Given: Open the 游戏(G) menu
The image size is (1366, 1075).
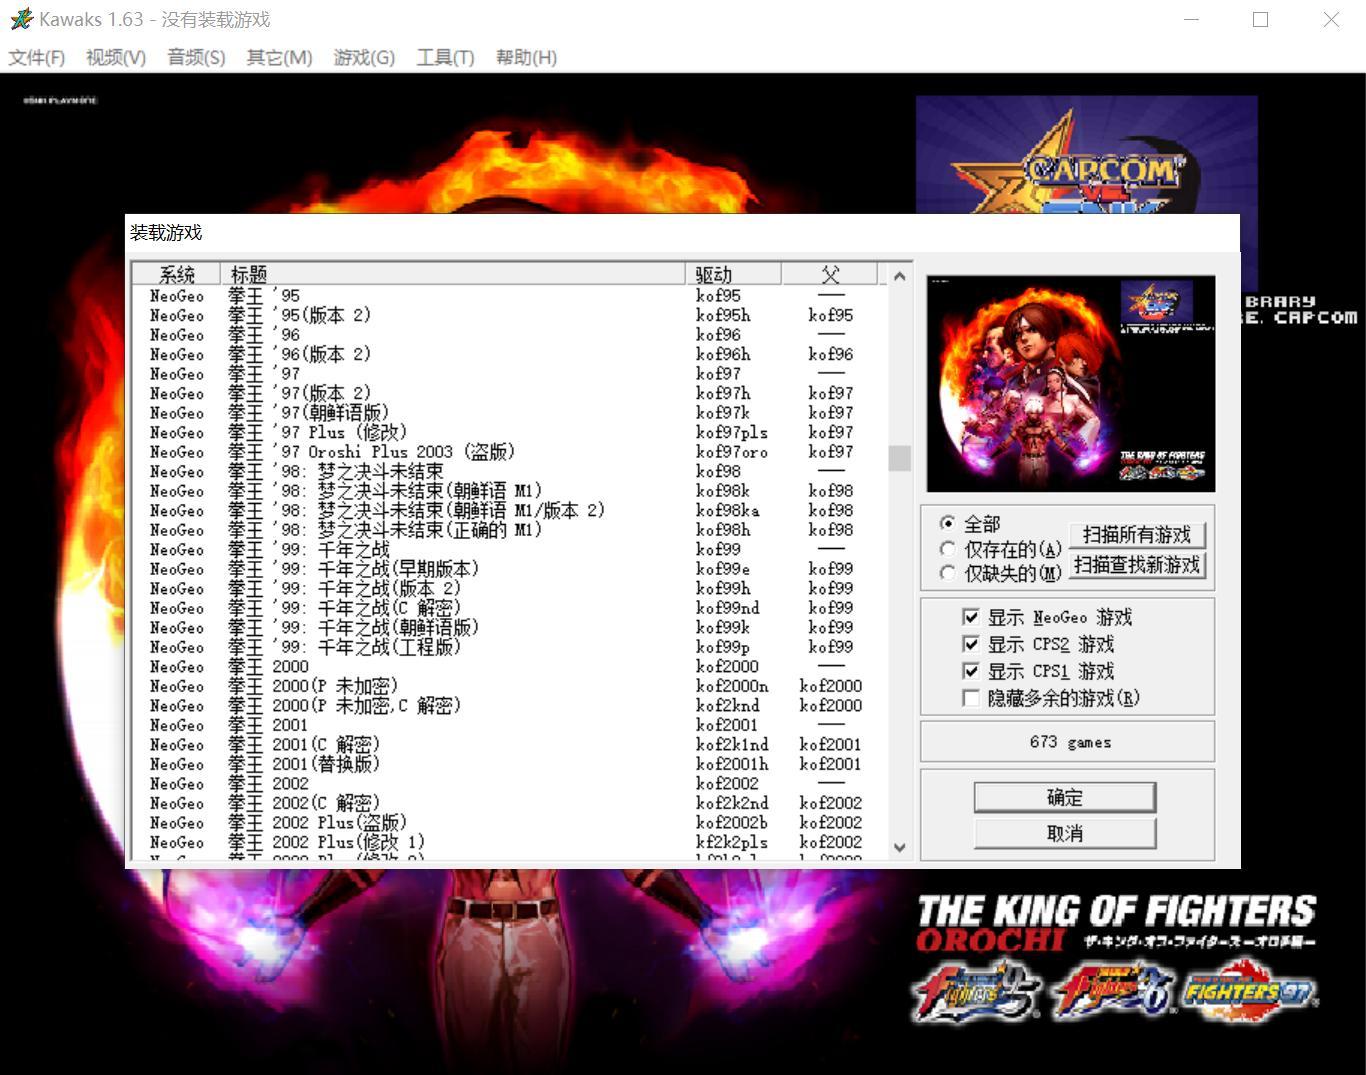Looking at the screenshot, I should click(x=364, y=57).
